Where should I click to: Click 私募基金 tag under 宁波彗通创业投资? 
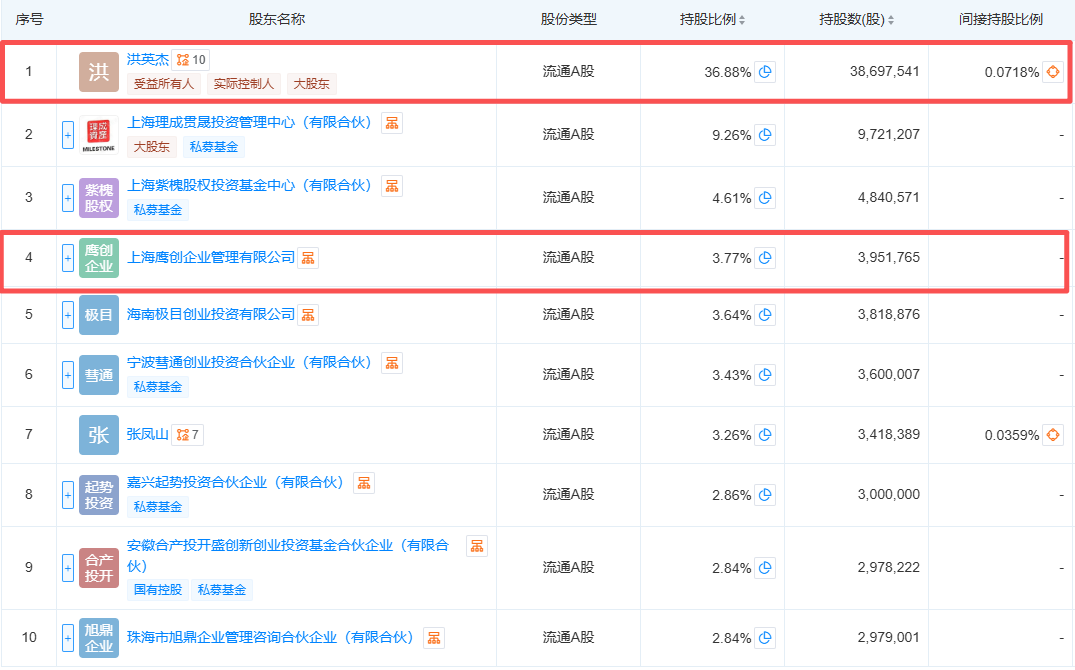(158, 387)
